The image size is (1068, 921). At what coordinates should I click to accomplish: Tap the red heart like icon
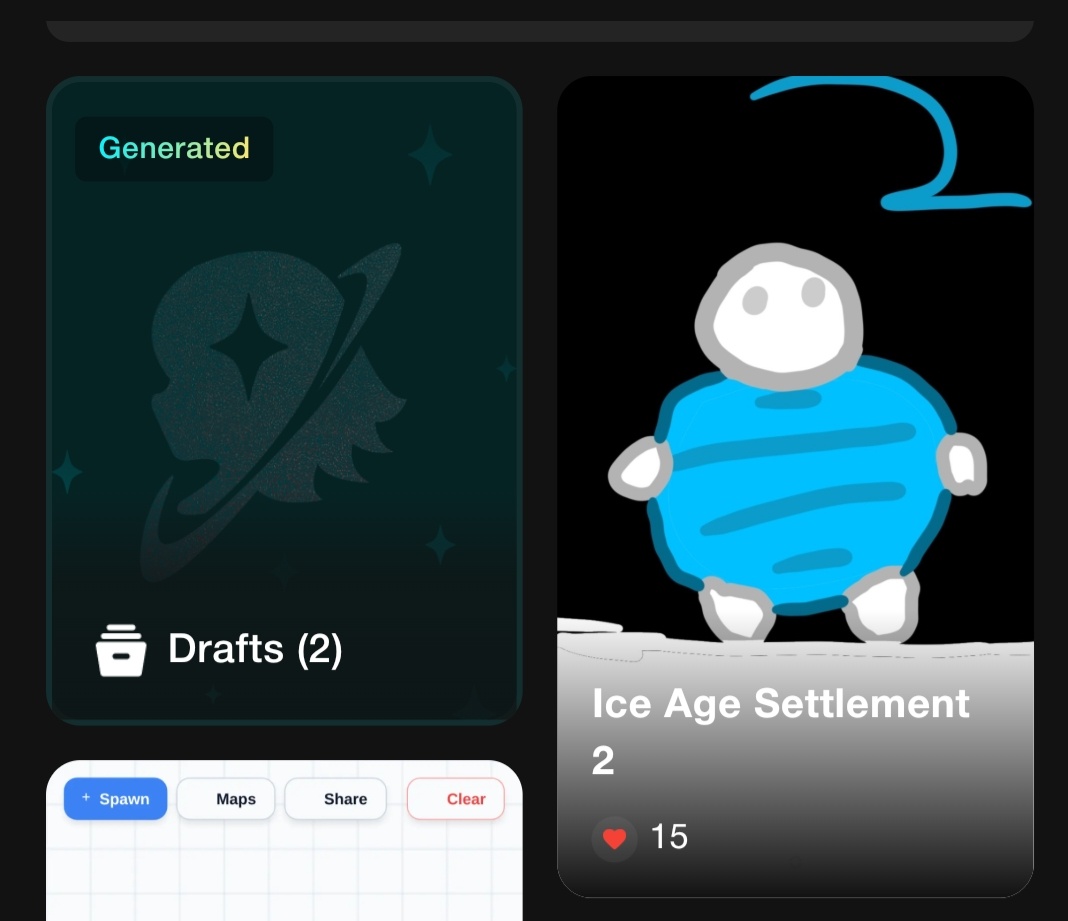point(614,839)
